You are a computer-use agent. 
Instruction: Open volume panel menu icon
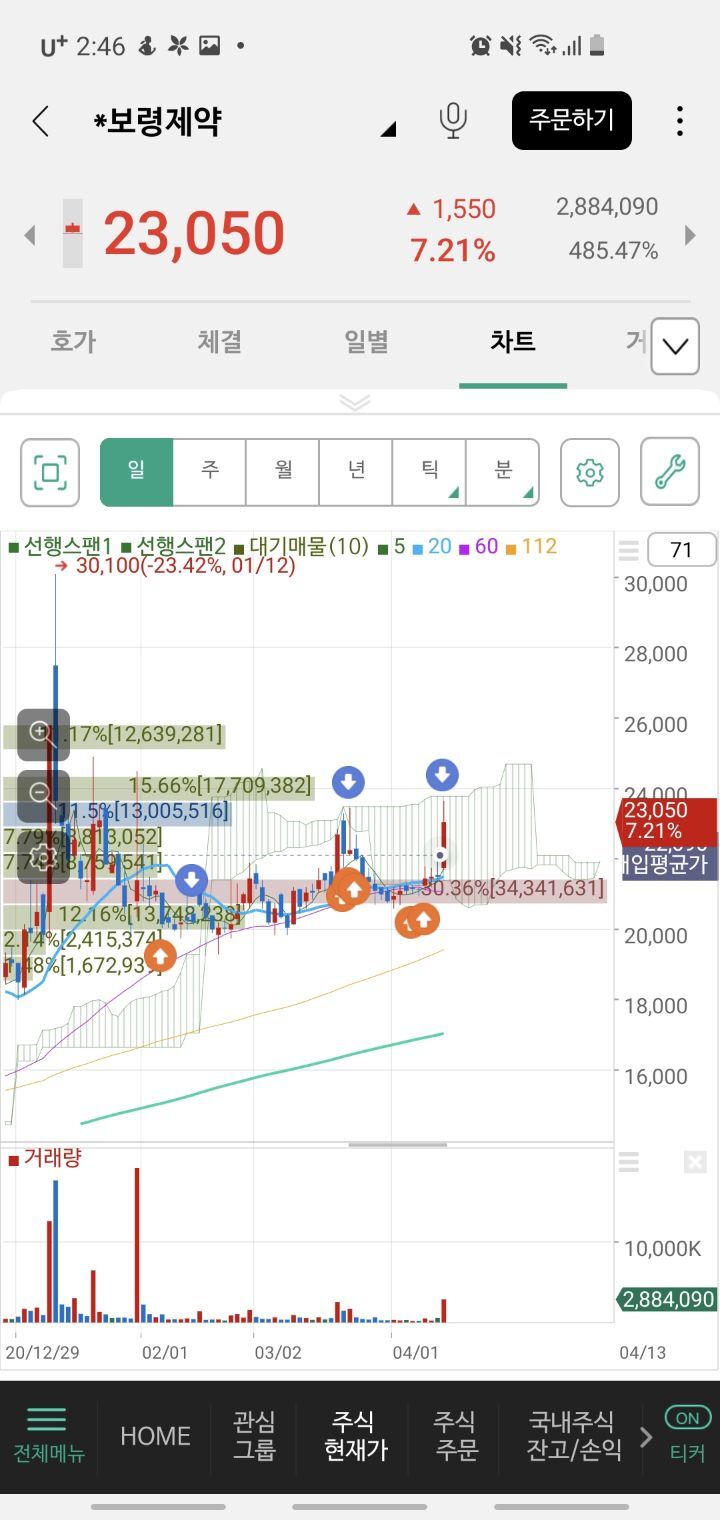tap(628, 1162)
